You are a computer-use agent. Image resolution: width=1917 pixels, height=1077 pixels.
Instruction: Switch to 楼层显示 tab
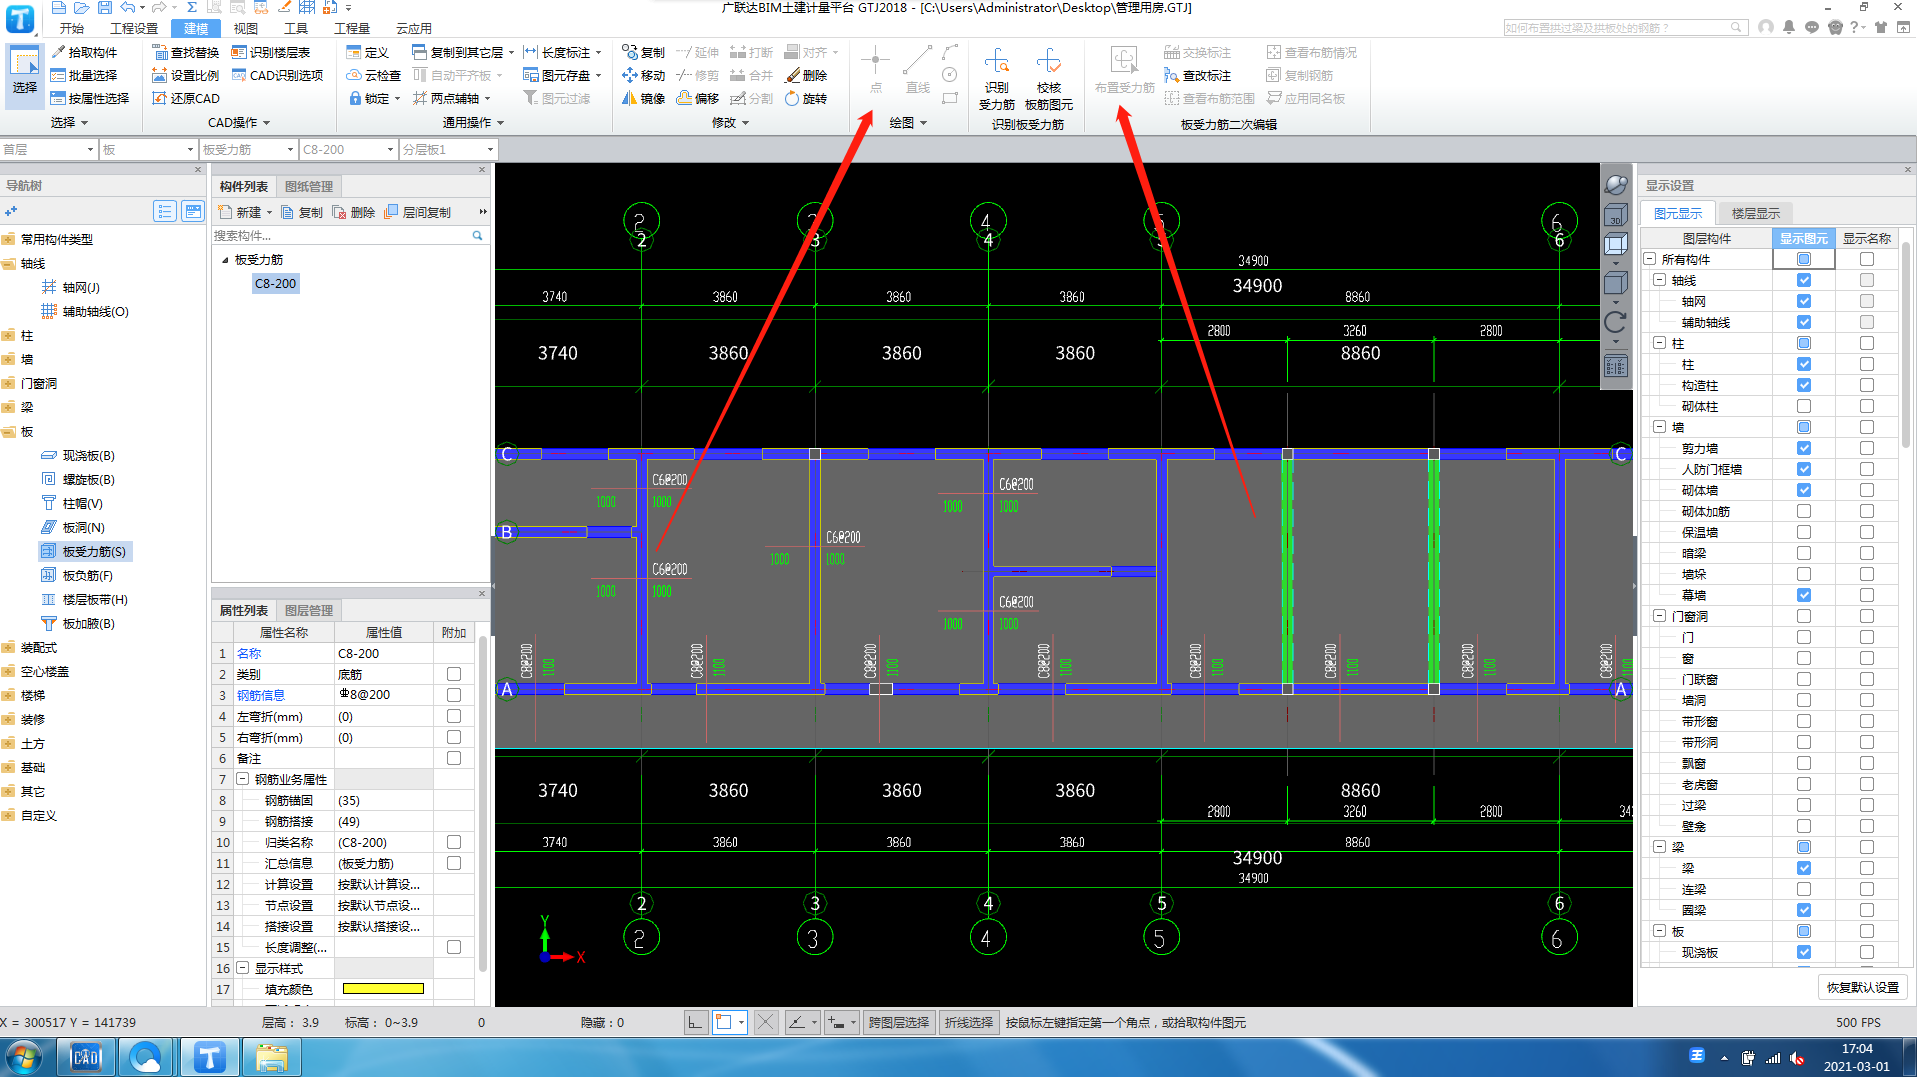1755,213
